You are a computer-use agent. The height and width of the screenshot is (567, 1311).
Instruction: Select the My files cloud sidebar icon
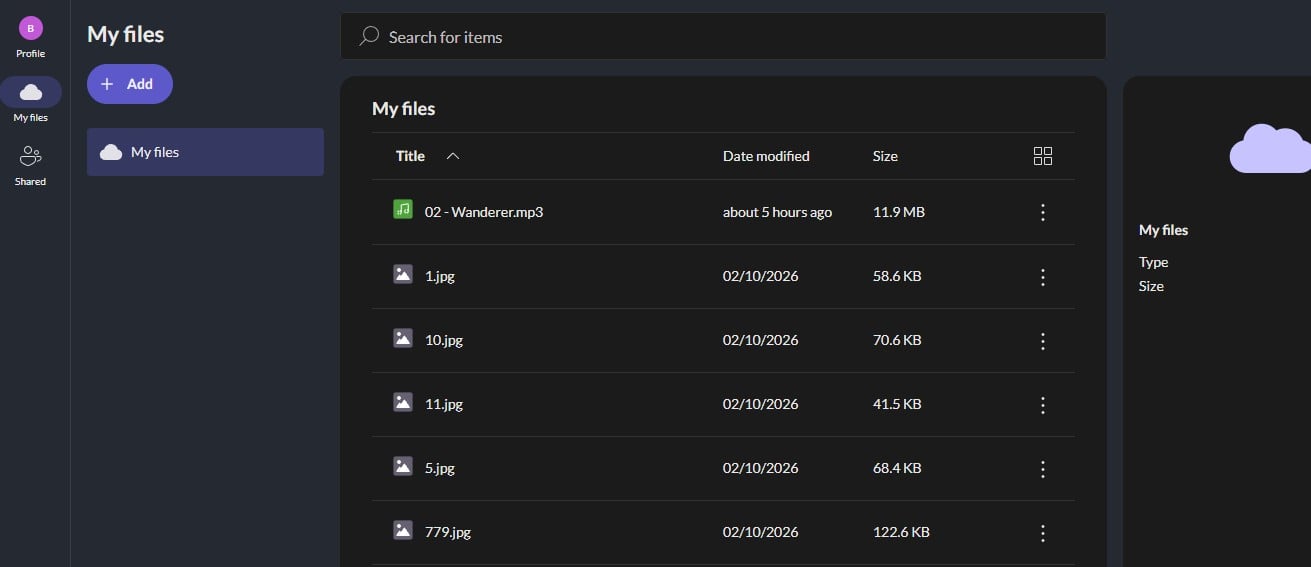pos(31,92)
